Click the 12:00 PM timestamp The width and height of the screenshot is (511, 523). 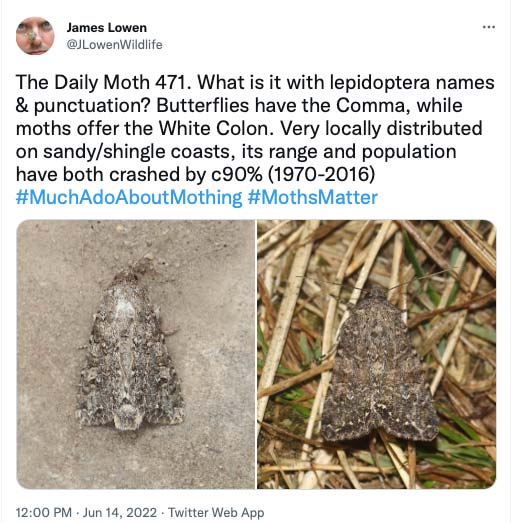[44, 512]
